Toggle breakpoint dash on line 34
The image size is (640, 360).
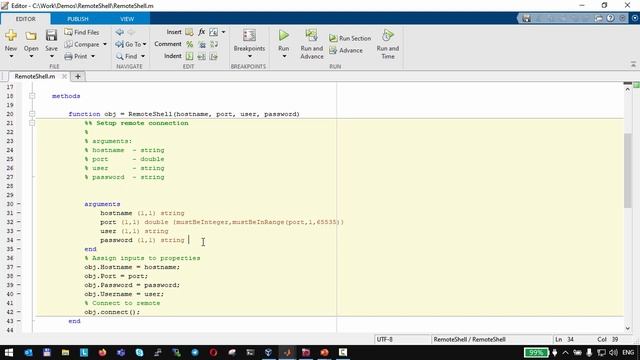click(19, 240)
